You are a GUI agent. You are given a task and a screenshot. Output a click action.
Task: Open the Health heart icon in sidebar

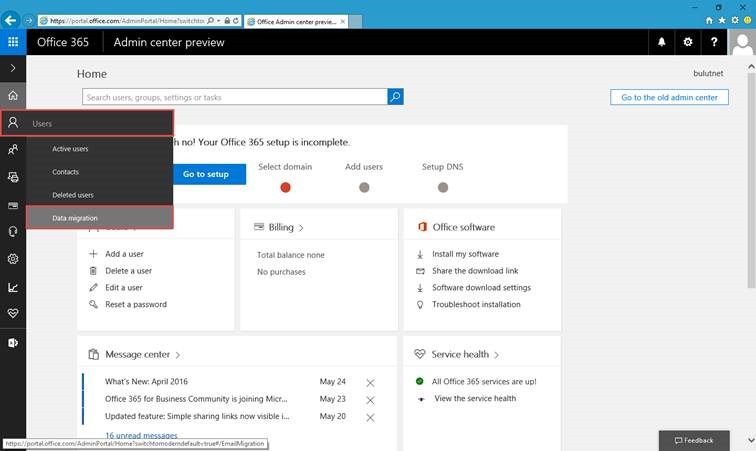click(13, 314)
